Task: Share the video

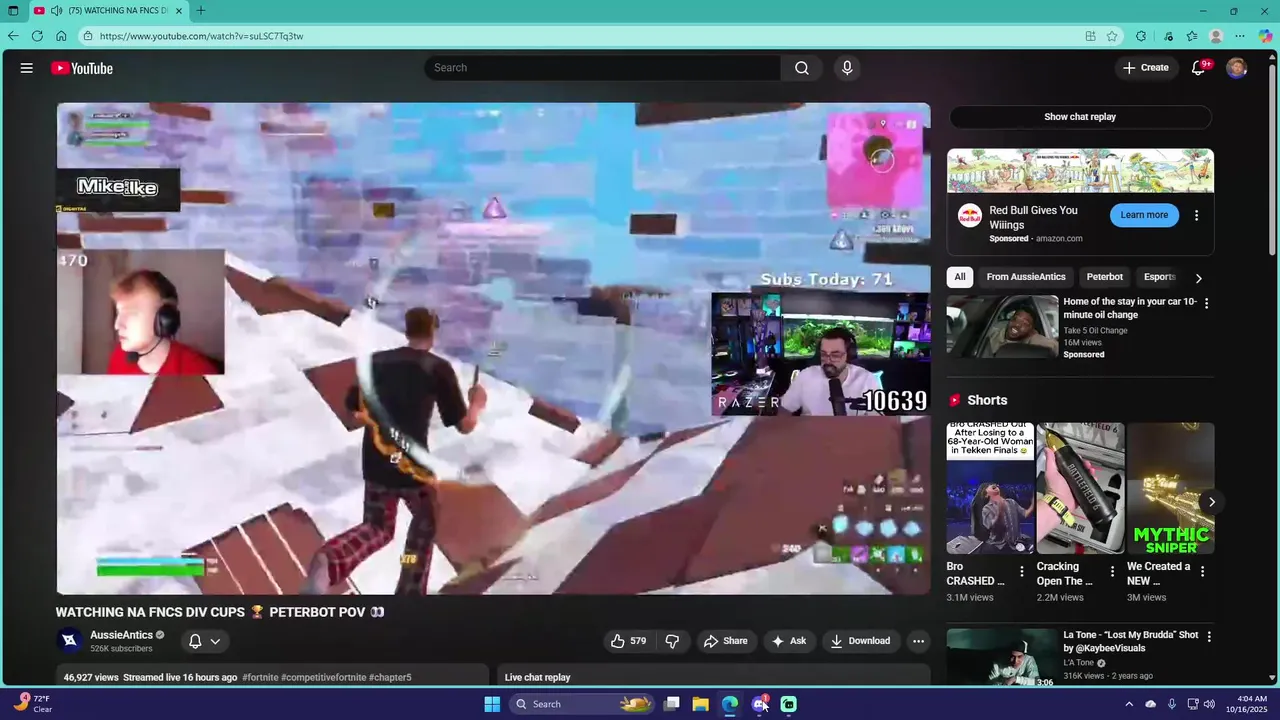Action: (726, 641)
